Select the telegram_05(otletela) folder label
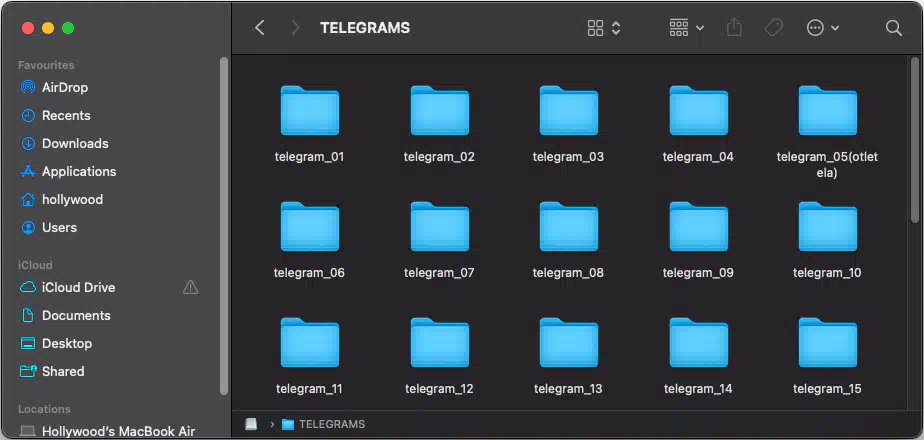The width and height of the screenshot is (924, 440). 826,164
